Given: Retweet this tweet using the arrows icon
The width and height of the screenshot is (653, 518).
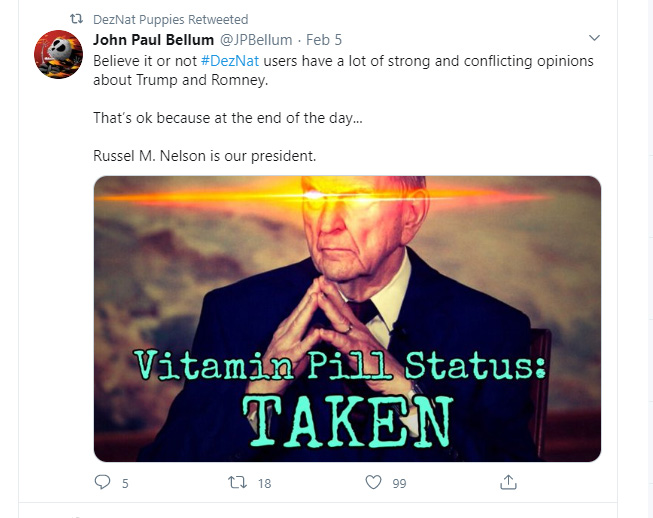Looking at the screenshot, I should (x=237, y=483).
